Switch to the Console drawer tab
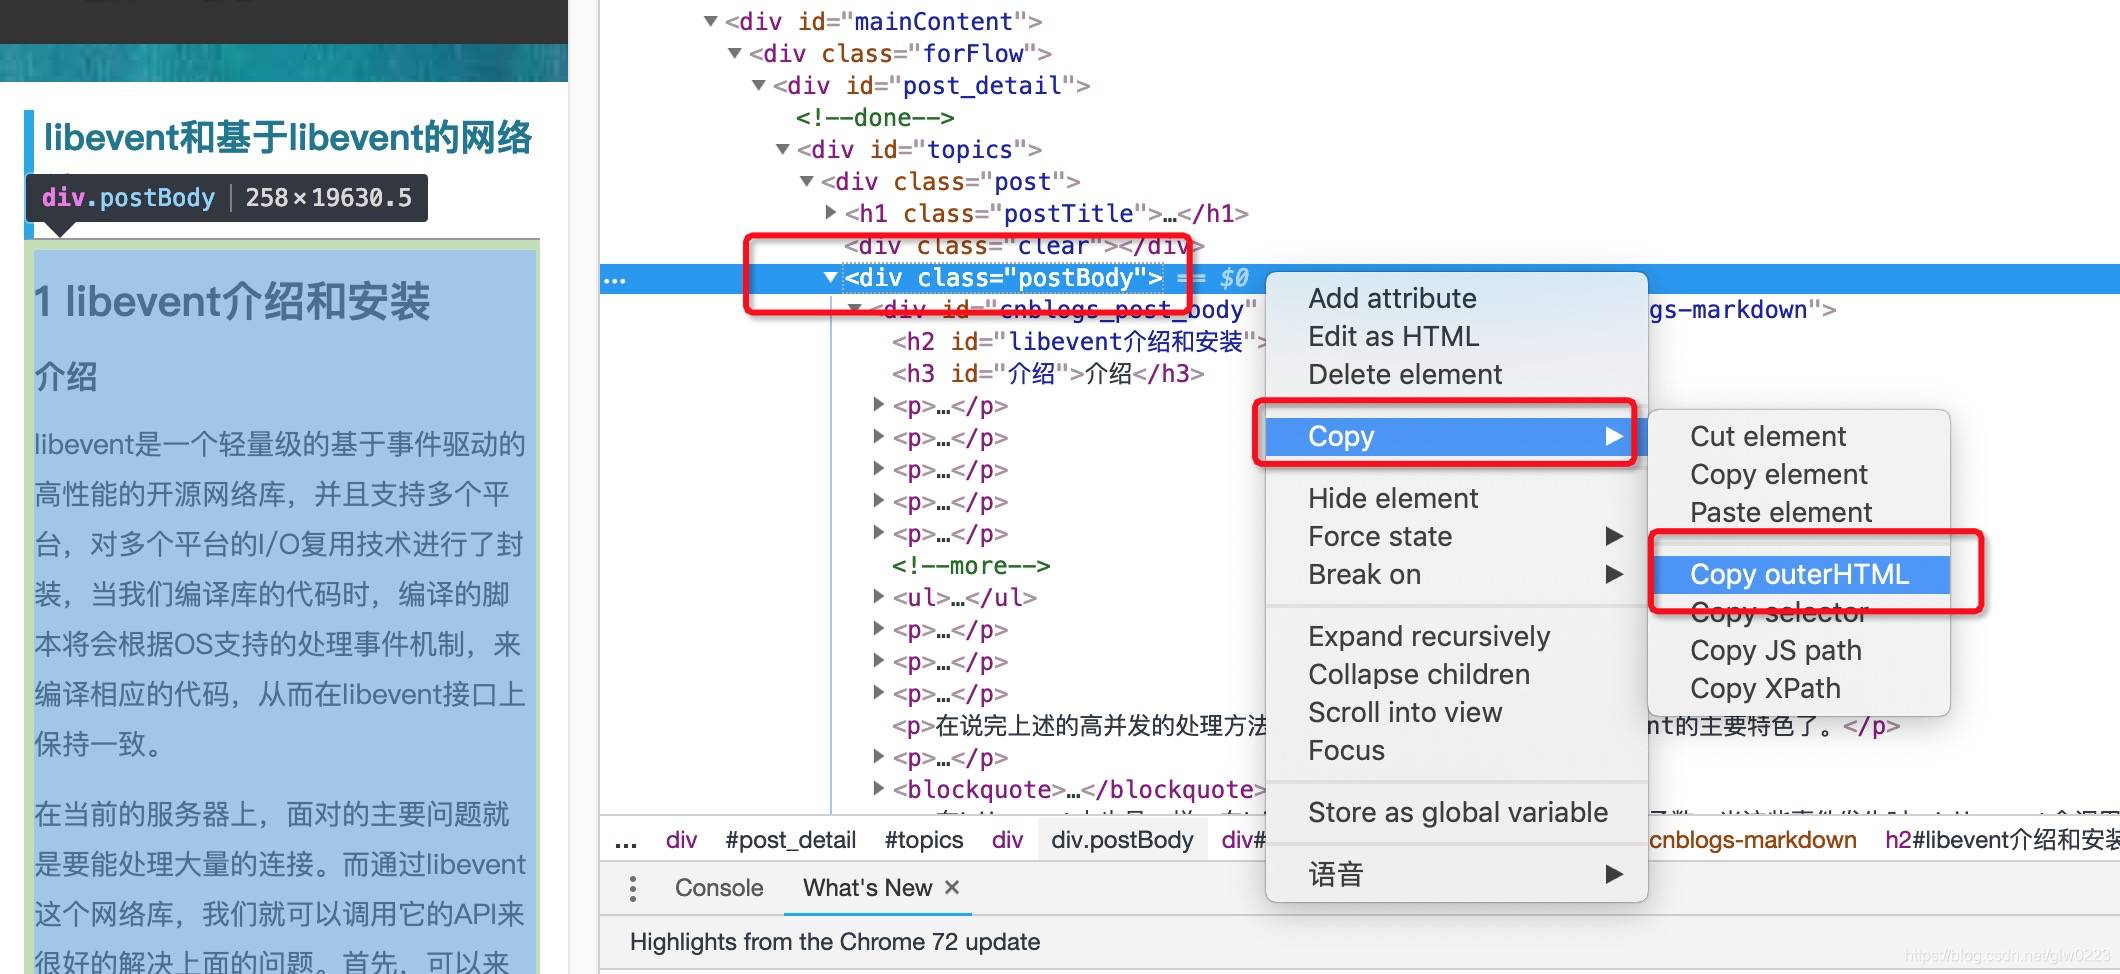 pyautogui.click(x=719, y=887)
